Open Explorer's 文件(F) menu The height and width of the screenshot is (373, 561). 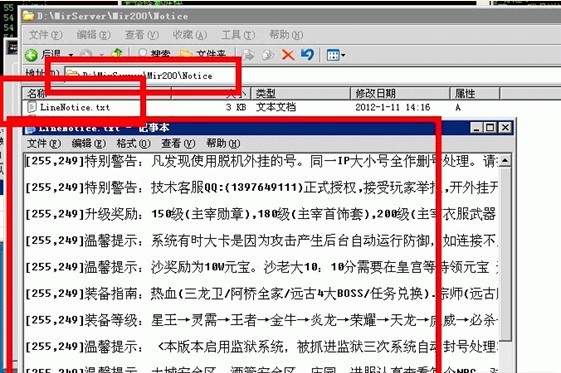pos(45,35)
